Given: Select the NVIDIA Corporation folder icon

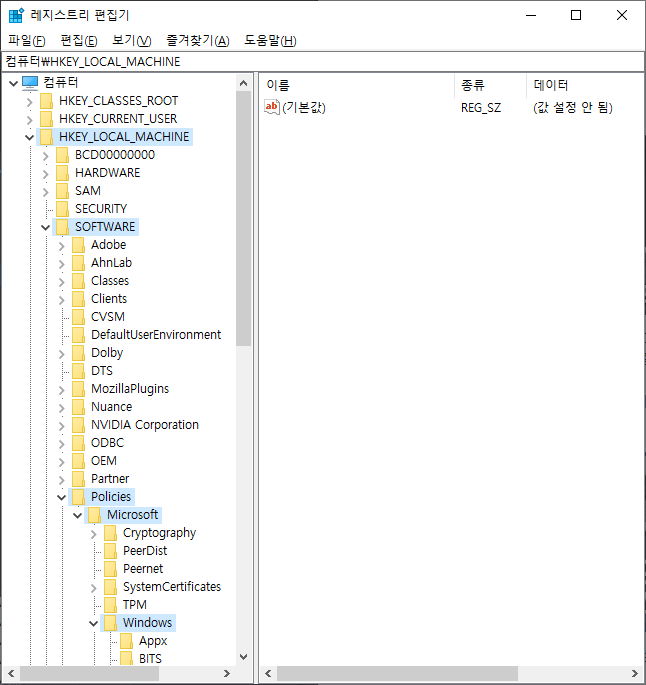Looking at the screenshot, I should tap(78, 425).
